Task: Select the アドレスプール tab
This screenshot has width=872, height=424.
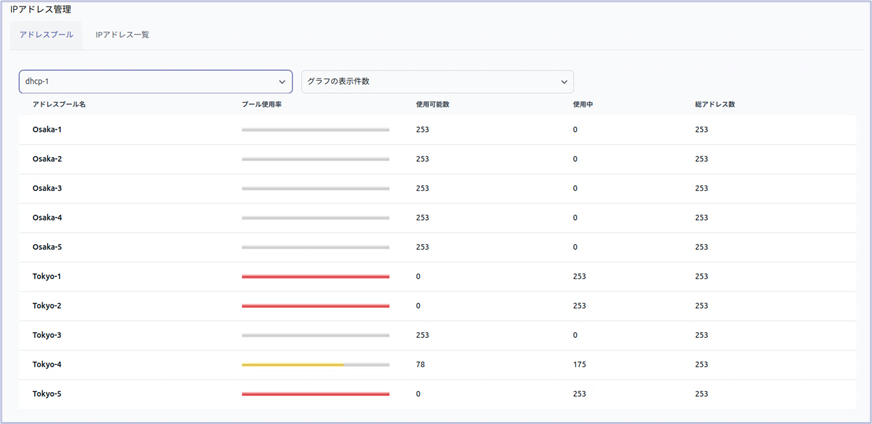Action: [x=46, y=35]
